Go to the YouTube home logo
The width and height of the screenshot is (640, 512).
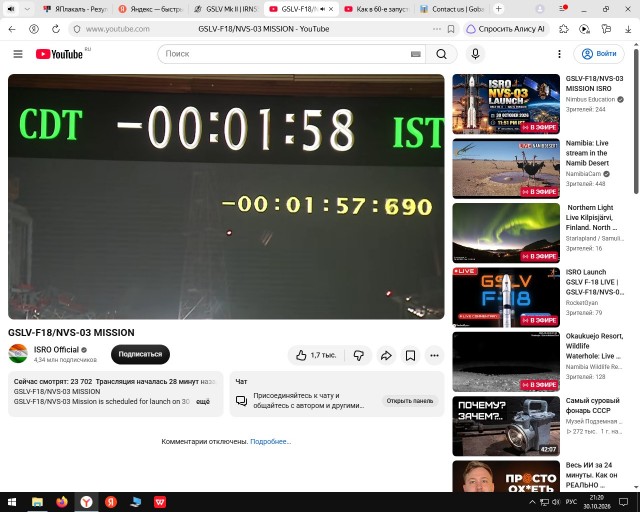pos(60,54)
